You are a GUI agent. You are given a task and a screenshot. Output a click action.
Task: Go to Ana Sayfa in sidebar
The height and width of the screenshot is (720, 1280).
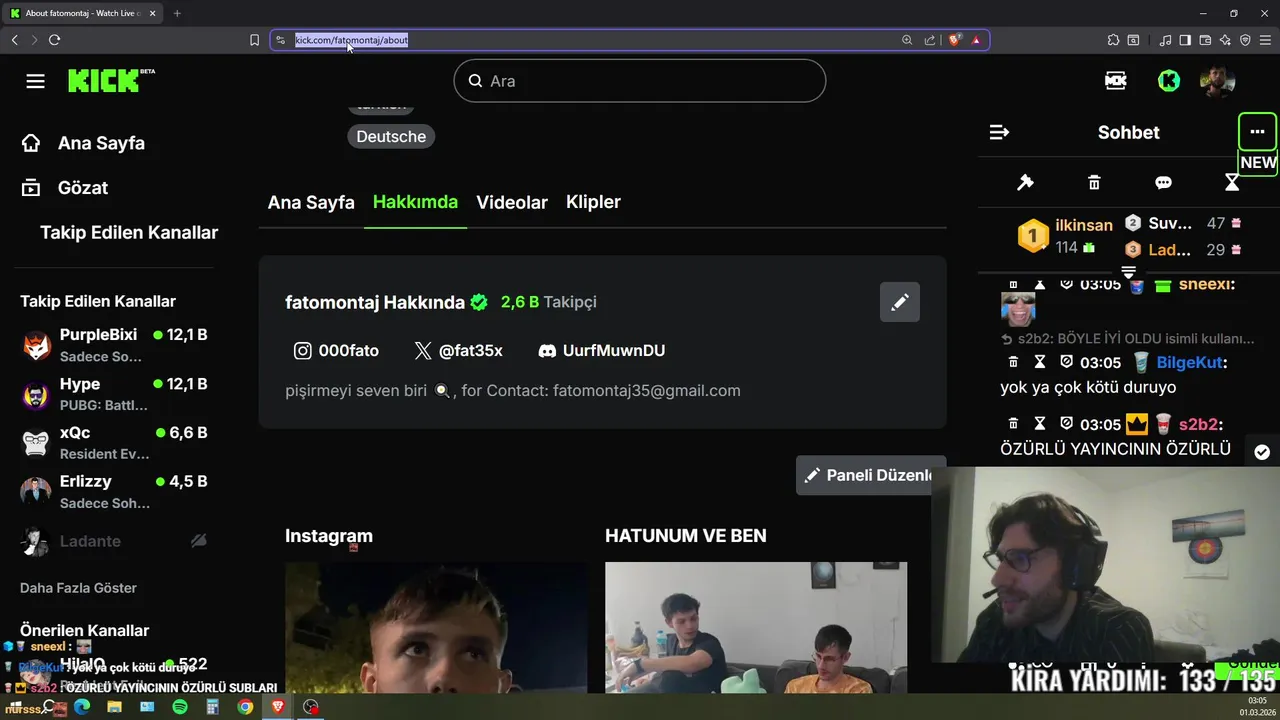click(x=84, y=143)
